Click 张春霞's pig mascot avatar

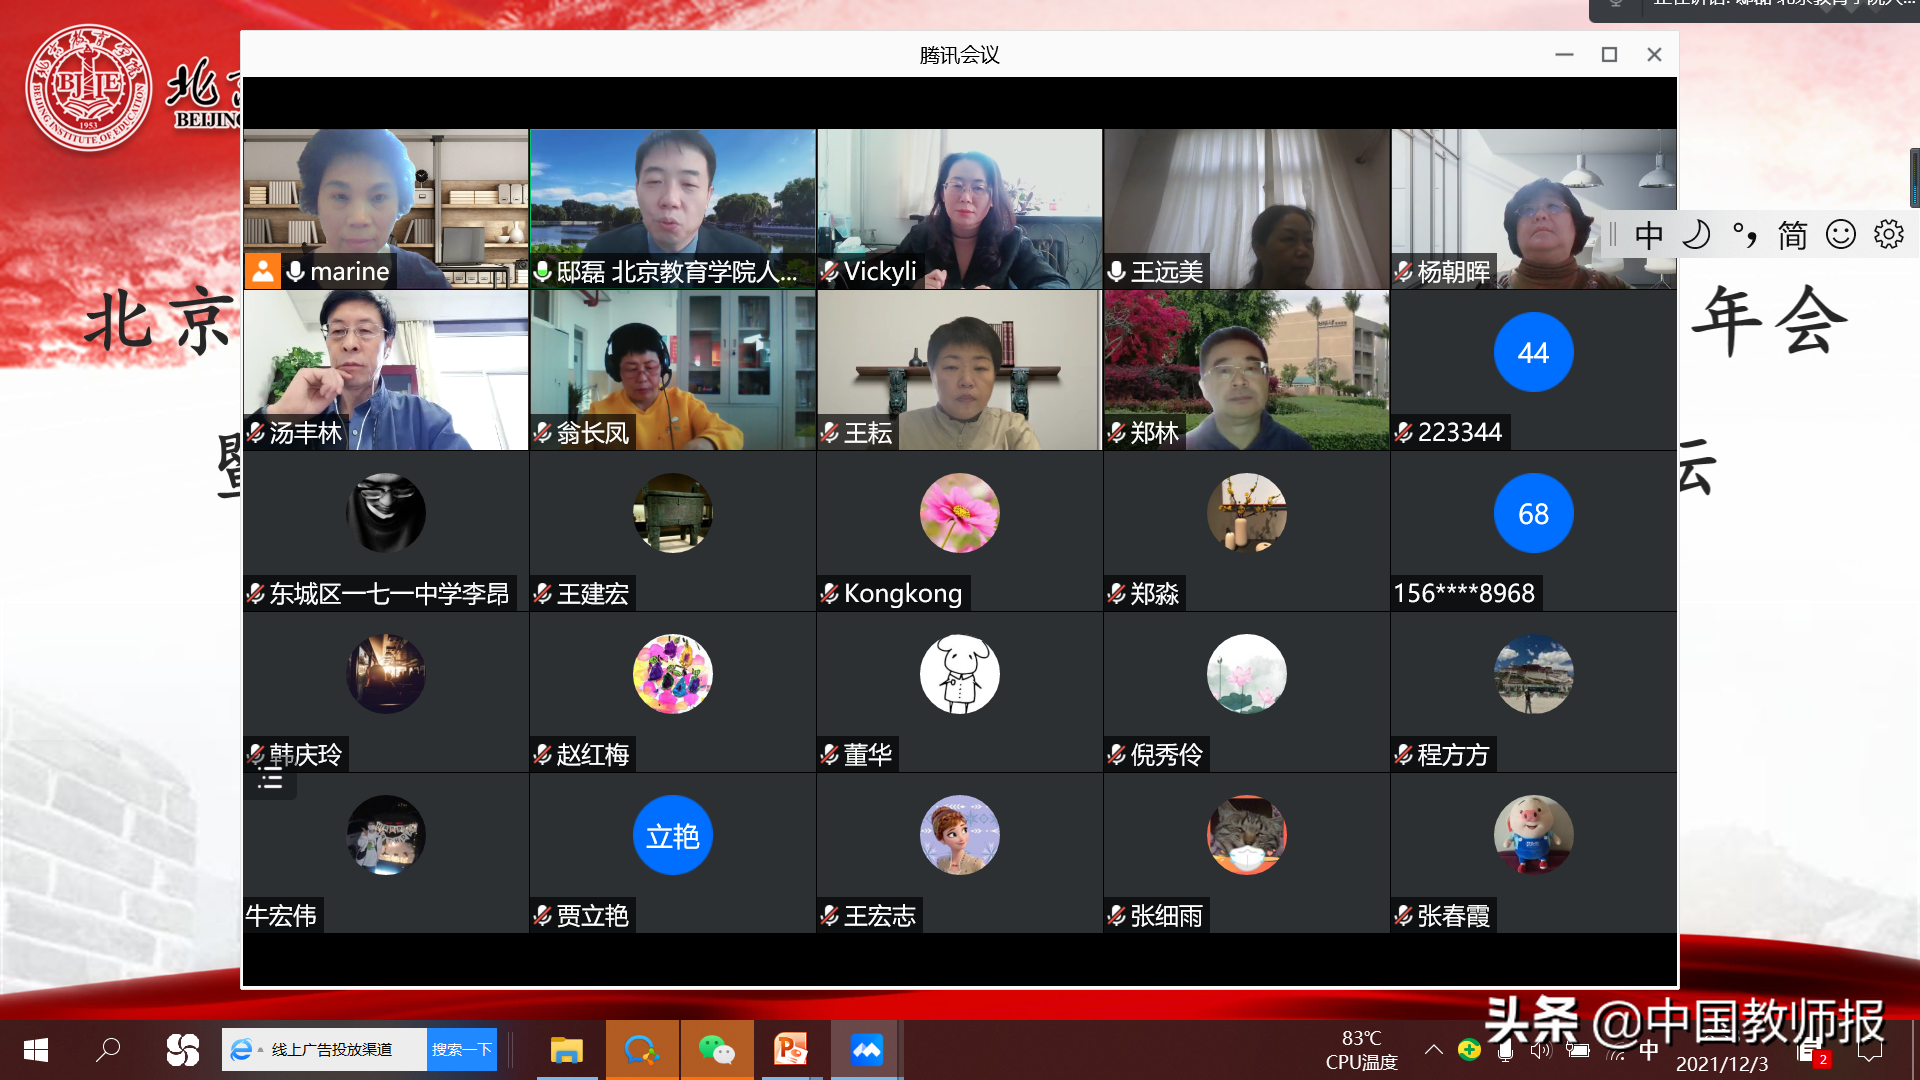1533,835
